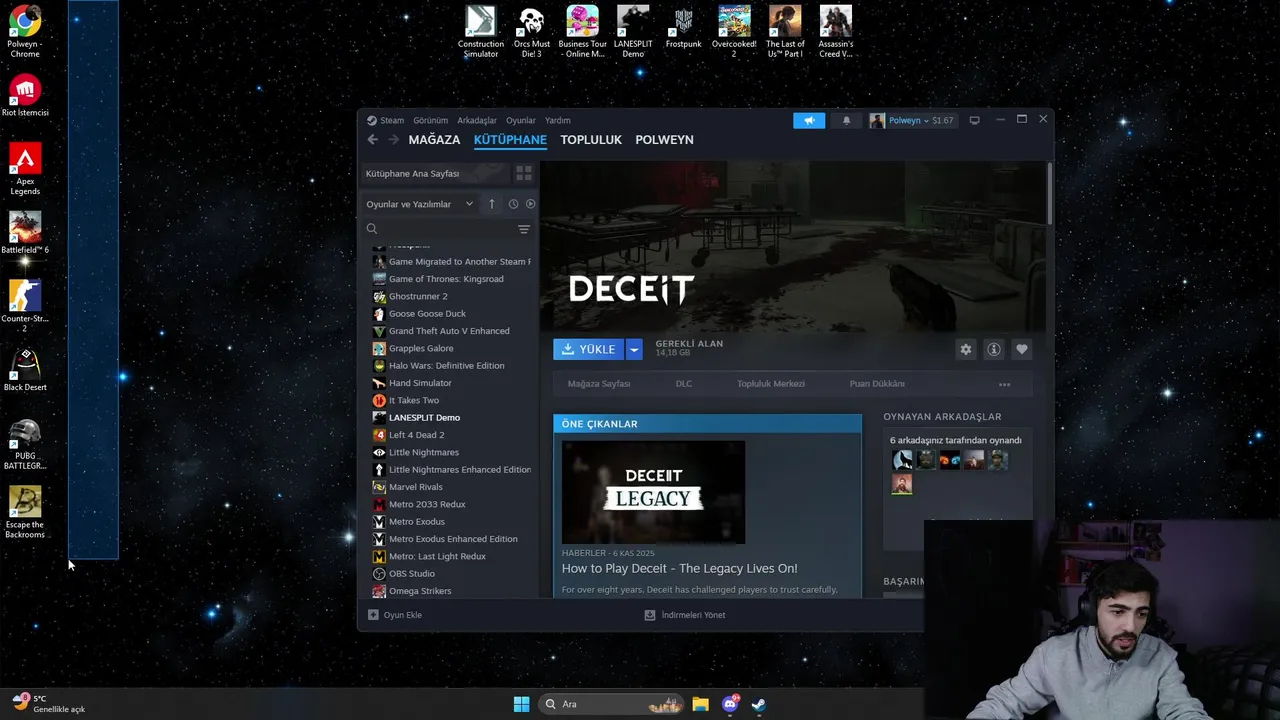This screenshot has width=1280, height=720.
Task: Open the POLWEYN profile tab
Action: pos(664,139)
